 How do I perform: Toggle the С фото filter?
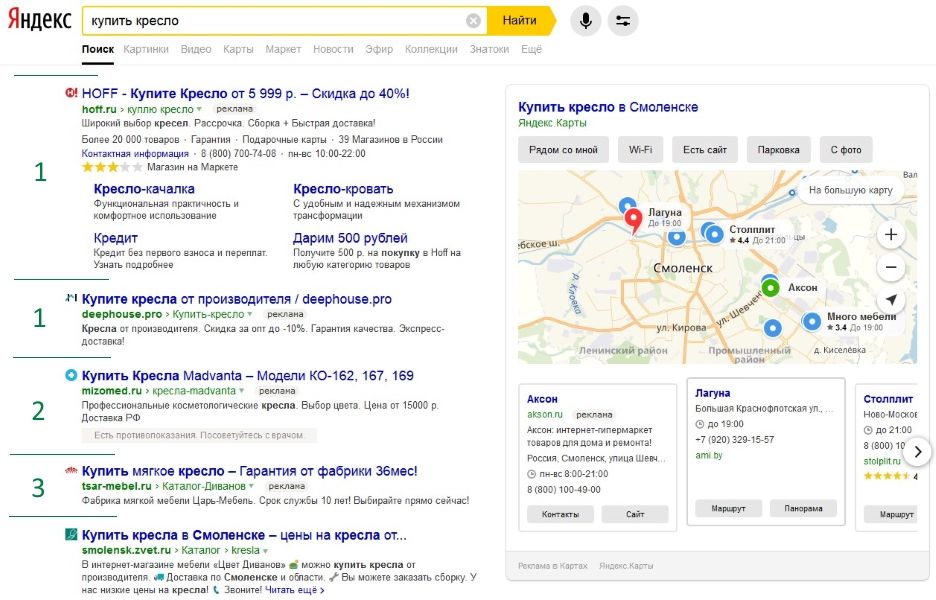click(846, 150)
